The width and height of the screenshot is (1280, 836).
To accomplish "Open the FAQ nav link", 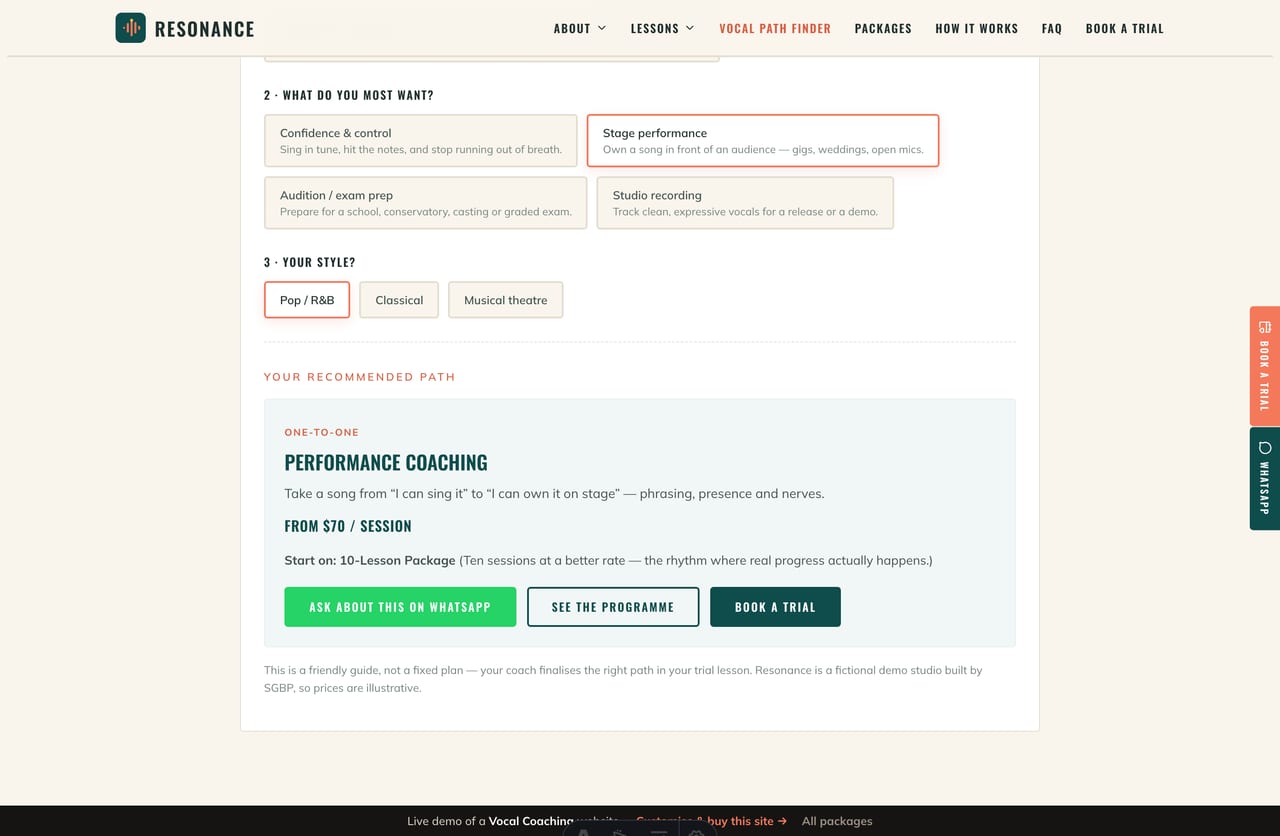I will point(1052,28).
